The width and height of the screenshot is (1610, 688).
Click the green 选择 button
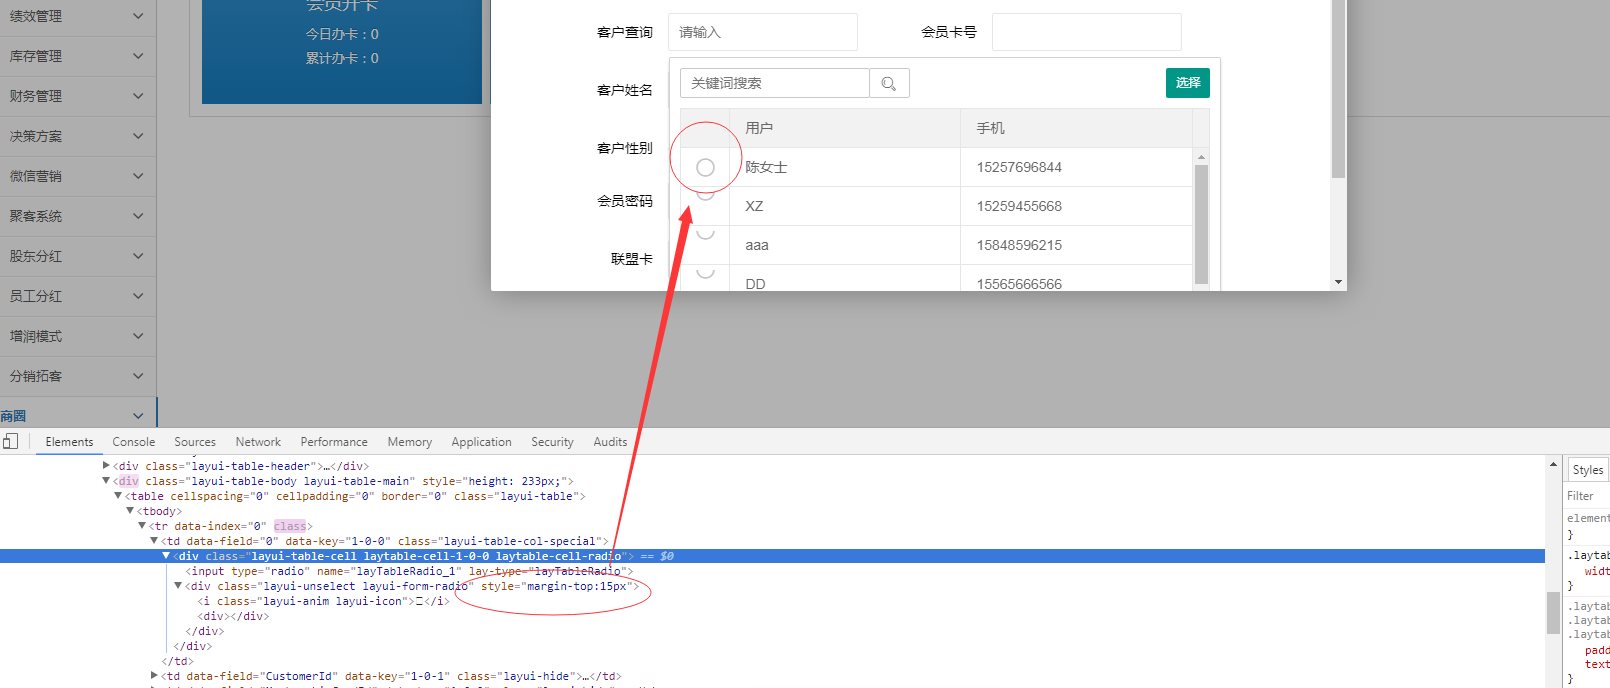1187,83
